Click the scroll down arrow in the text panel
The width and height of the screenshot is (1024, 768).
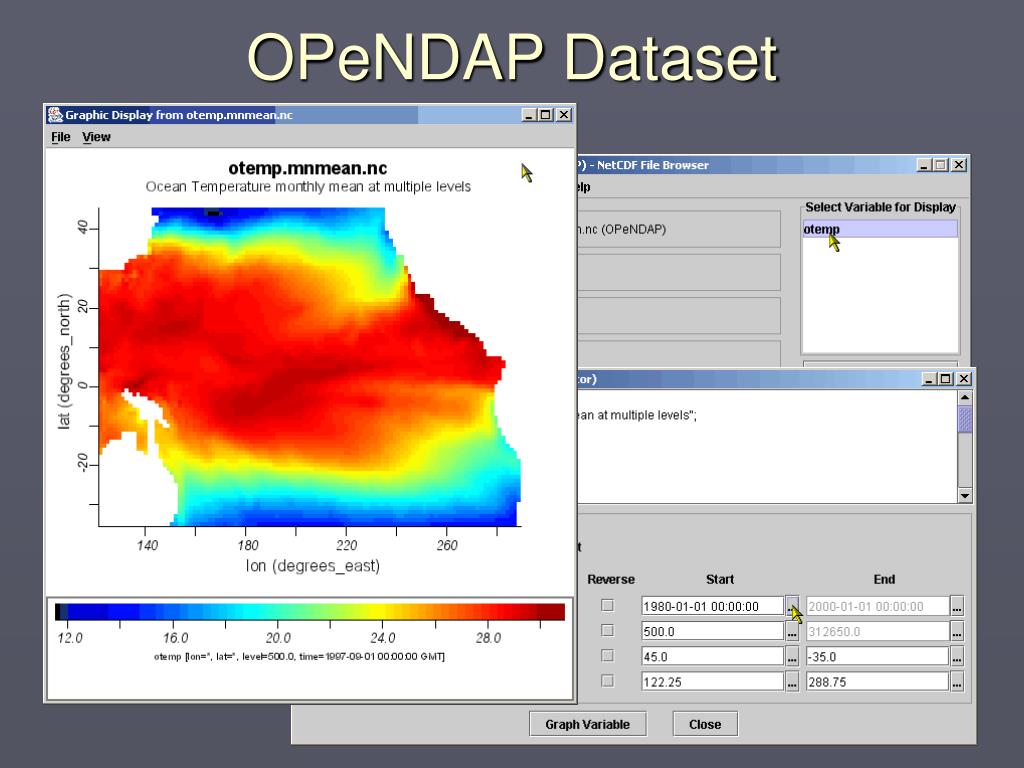[965, 496]
